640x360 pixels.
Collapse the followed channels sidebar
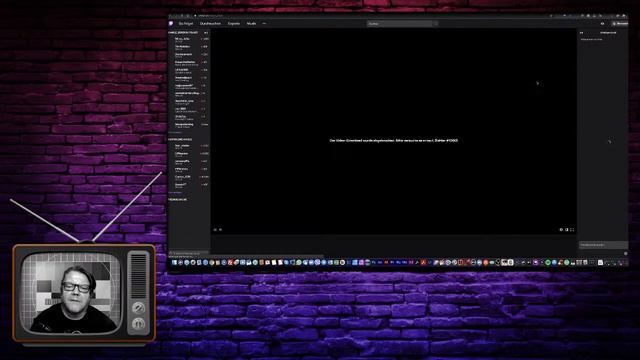206,33
